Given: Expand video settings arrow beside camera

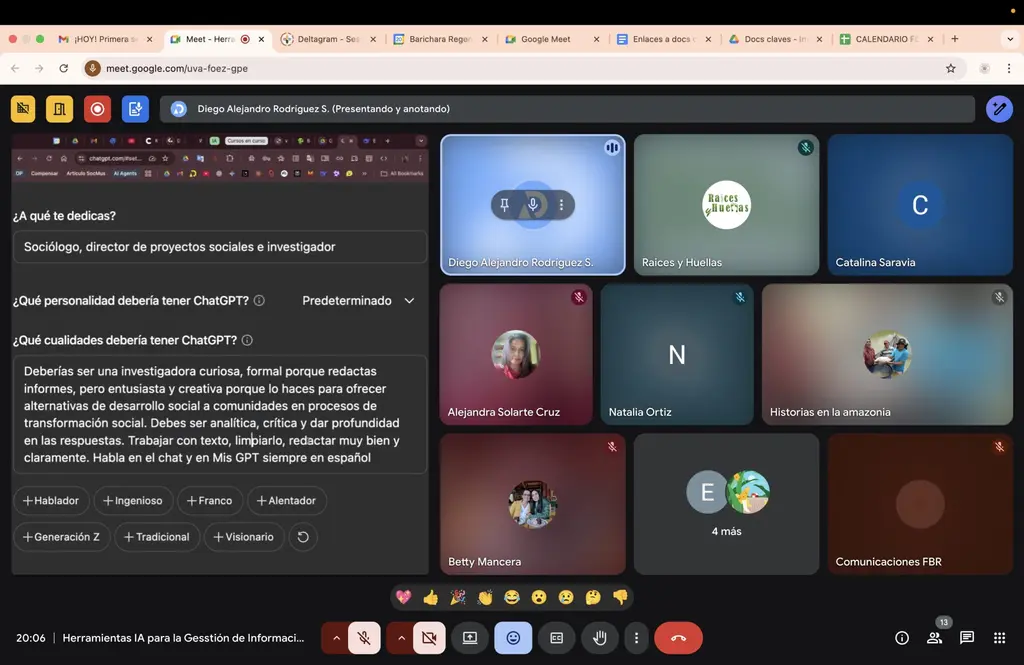Looking at the screenshot, I should pyautogui.click(x=401, y=638).
